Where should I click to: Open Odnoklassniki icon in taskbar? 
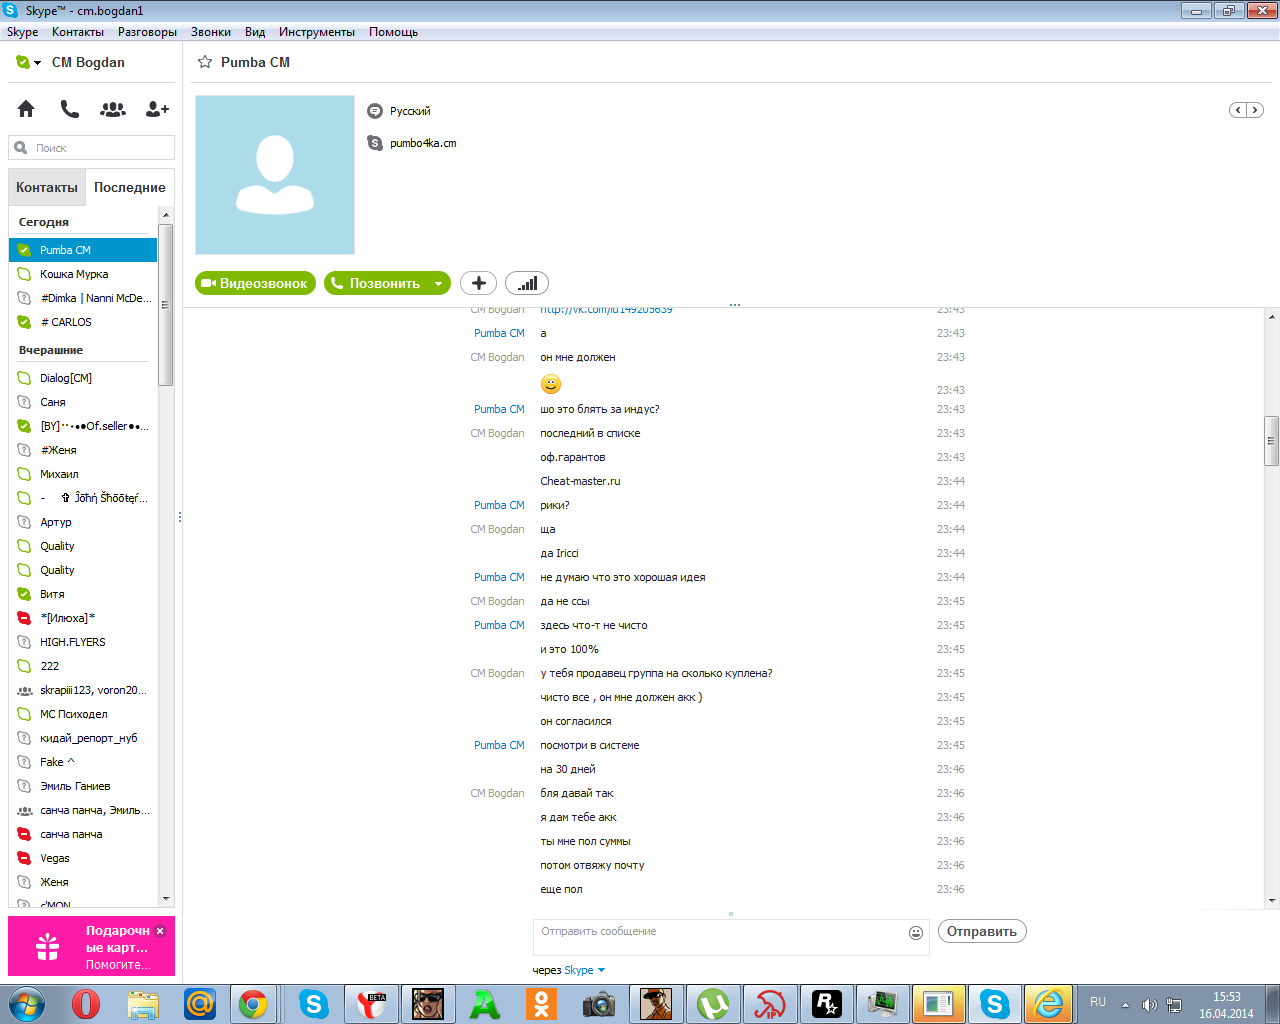(x=542, y=1003)
